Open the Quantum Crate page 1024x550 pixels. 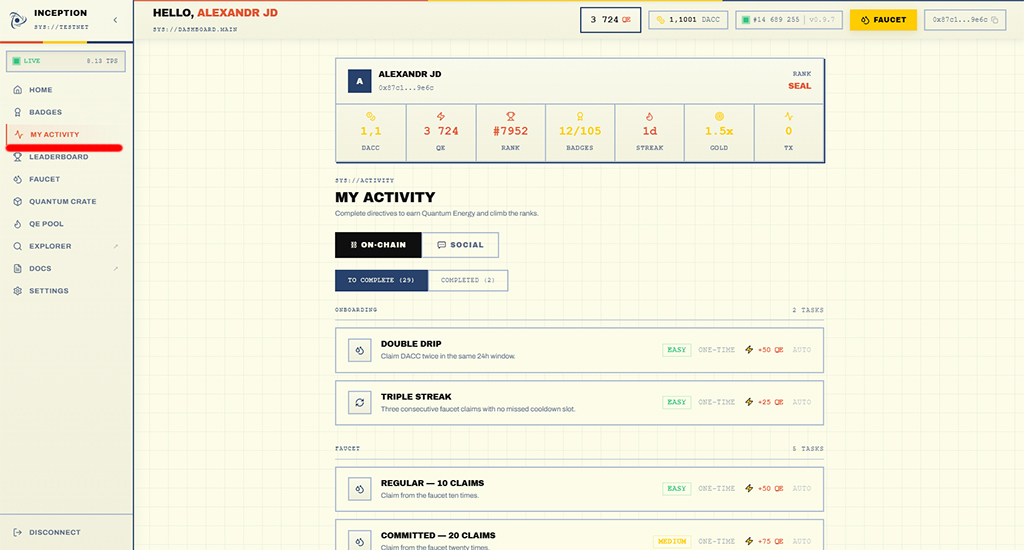62,201
